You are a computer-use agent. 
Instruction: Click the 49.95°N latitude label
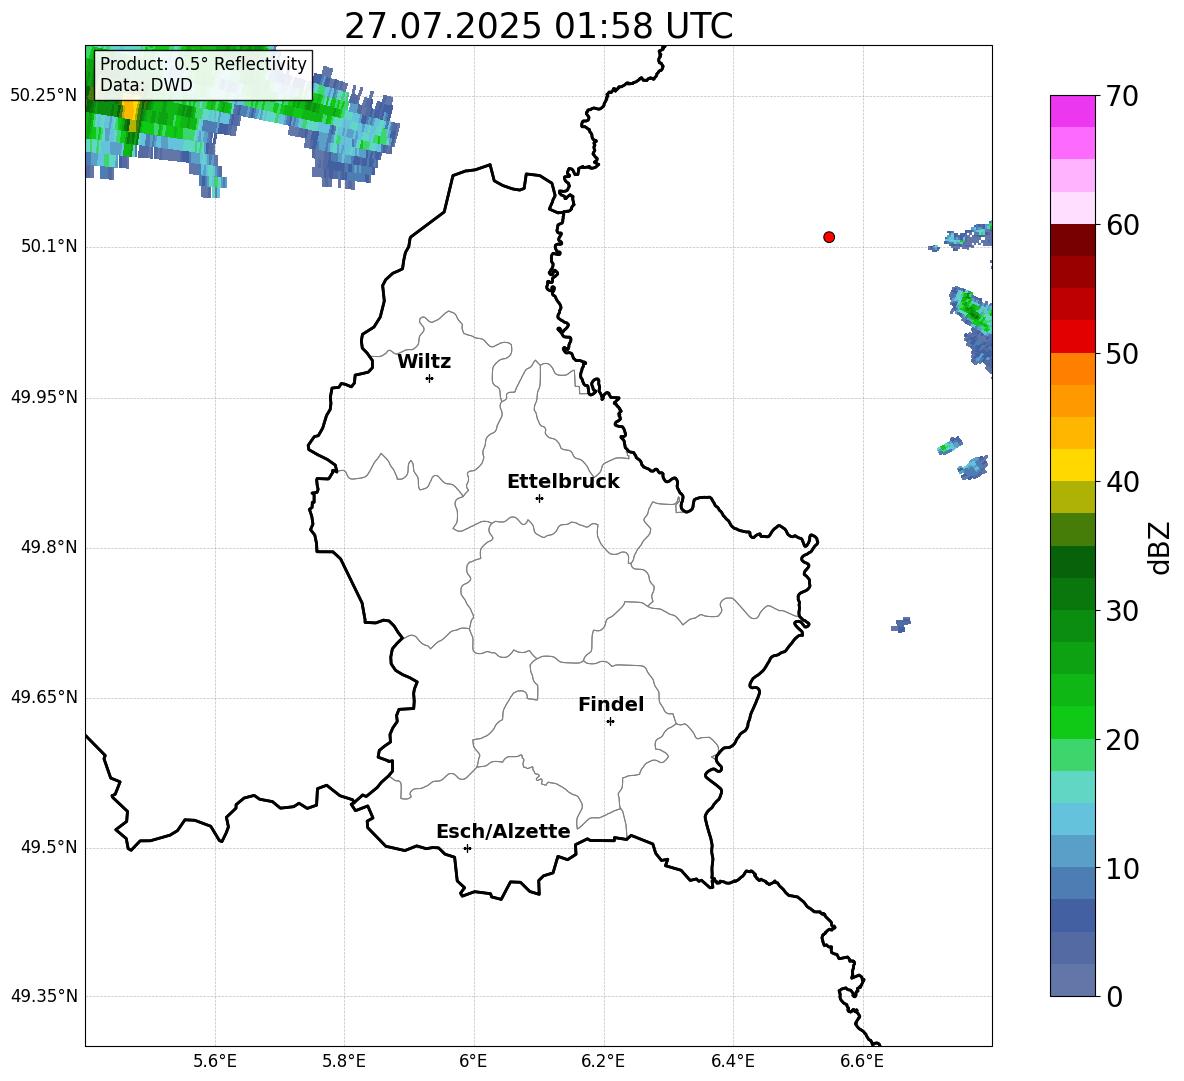tap(44, 397)
